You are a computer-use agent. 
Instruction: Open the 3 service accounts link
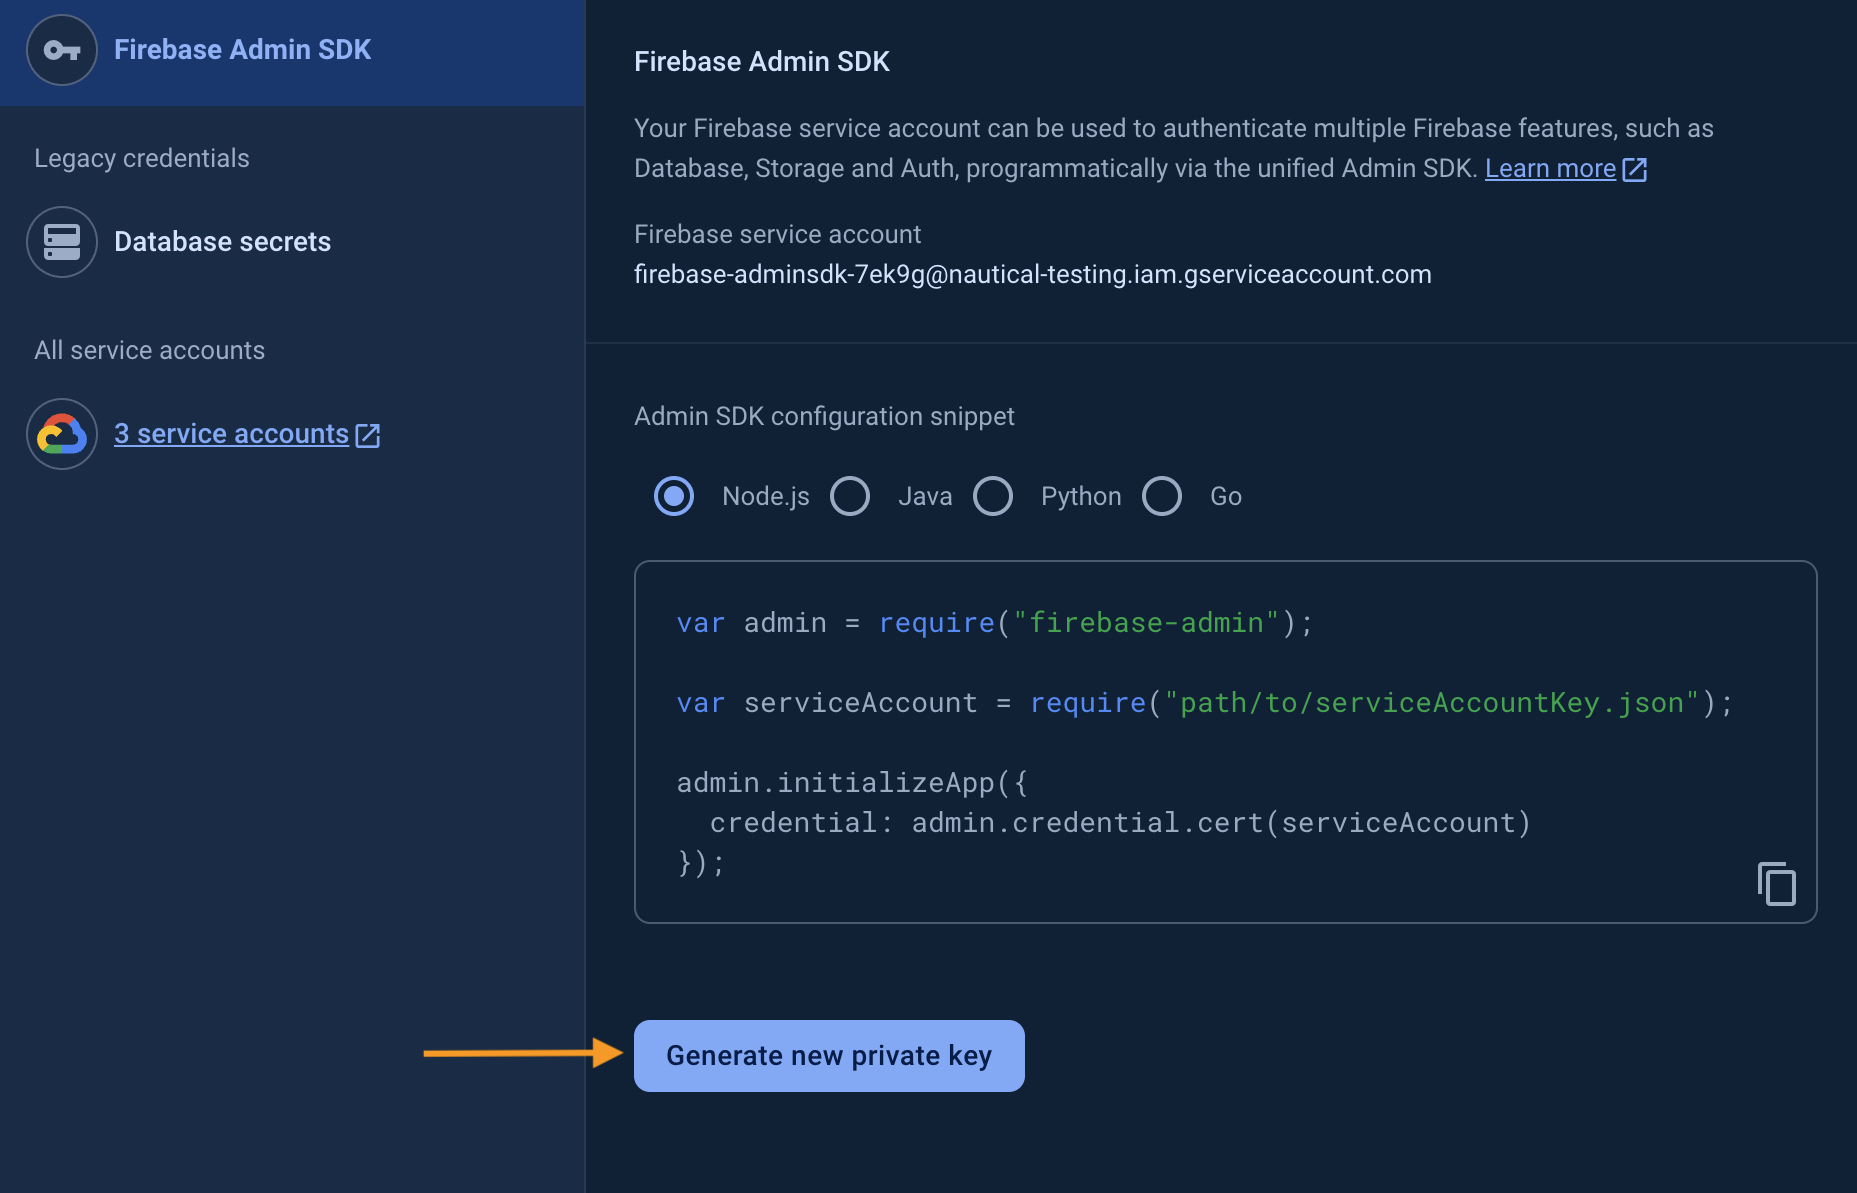pyautogui.click(x=231, y=434)
